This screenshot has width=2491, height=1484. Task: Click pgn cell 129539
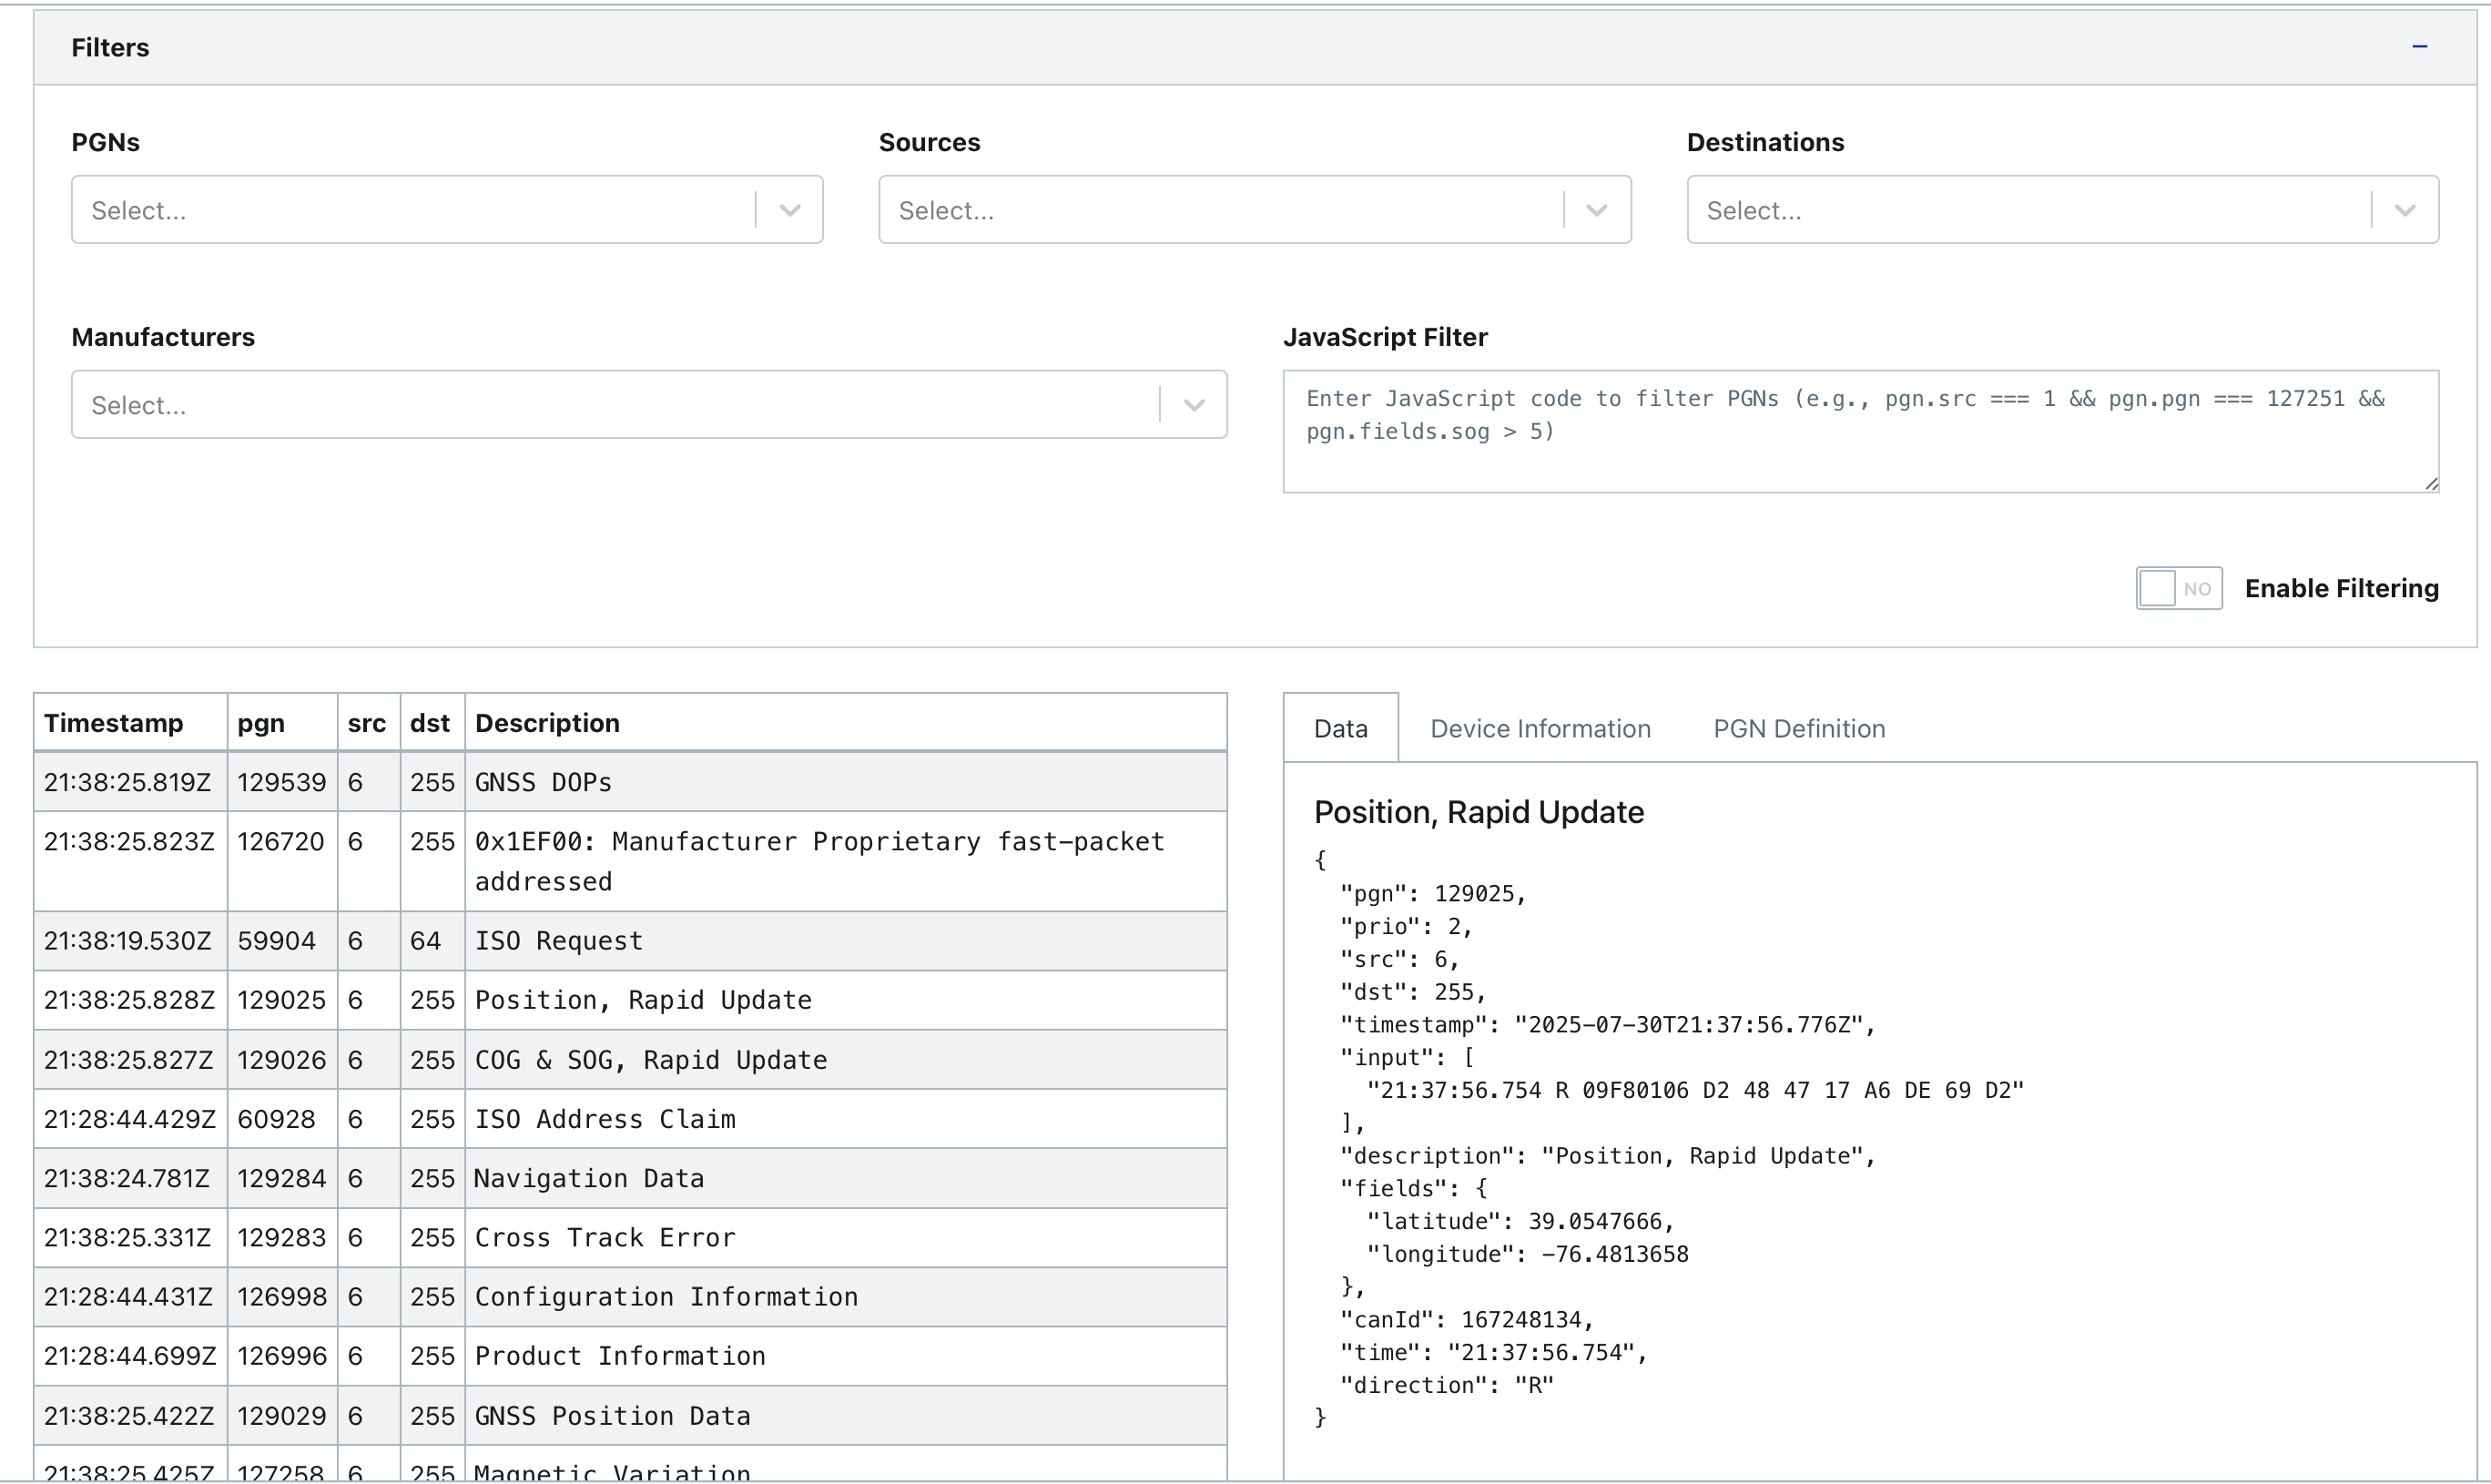tap(281, 782)
